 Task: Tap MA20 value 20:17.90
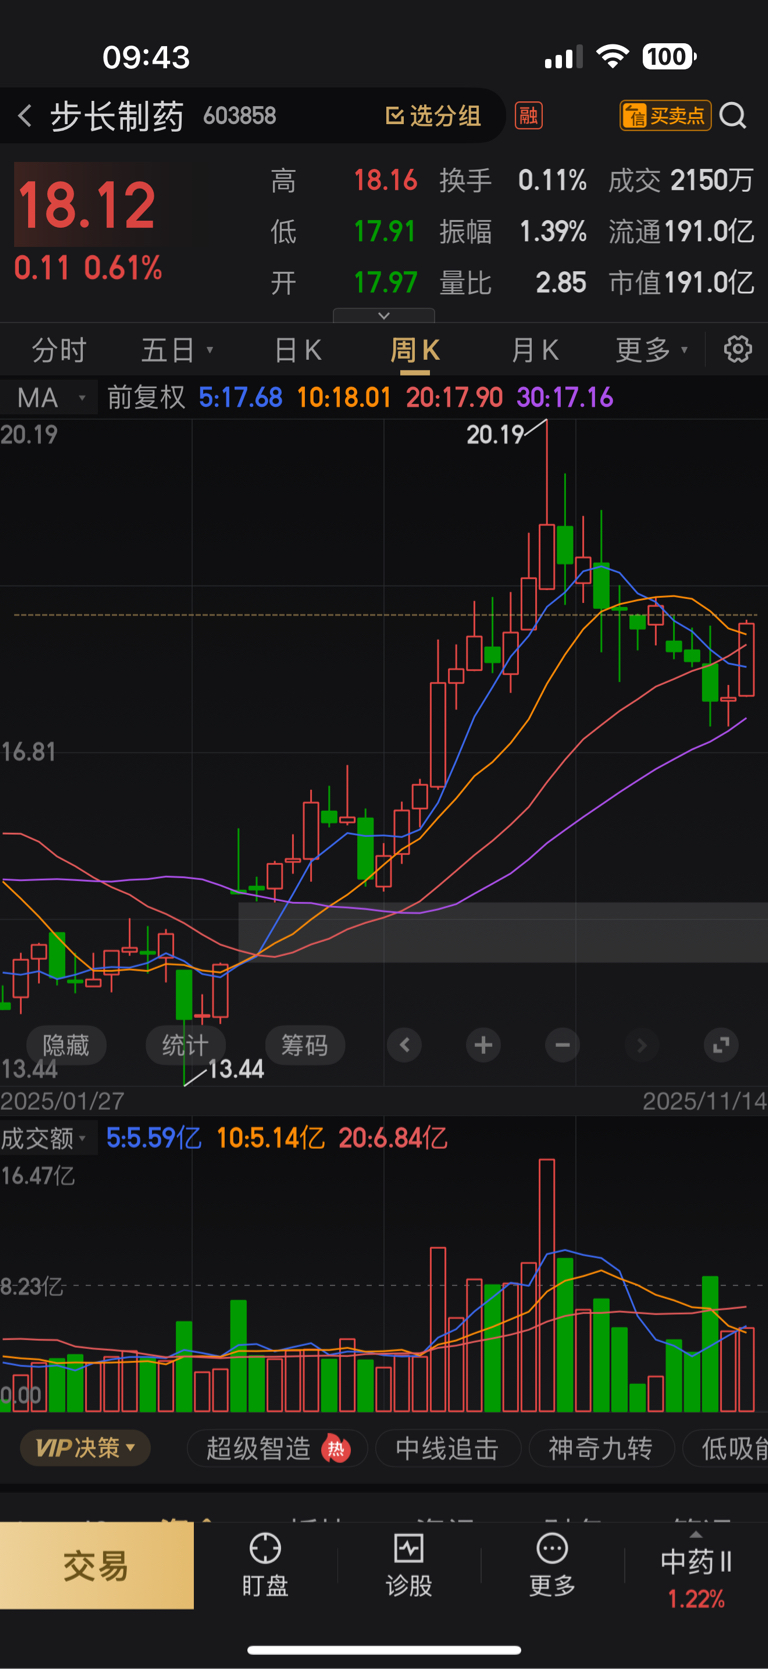pyautogui.click(x=454, y=398)
